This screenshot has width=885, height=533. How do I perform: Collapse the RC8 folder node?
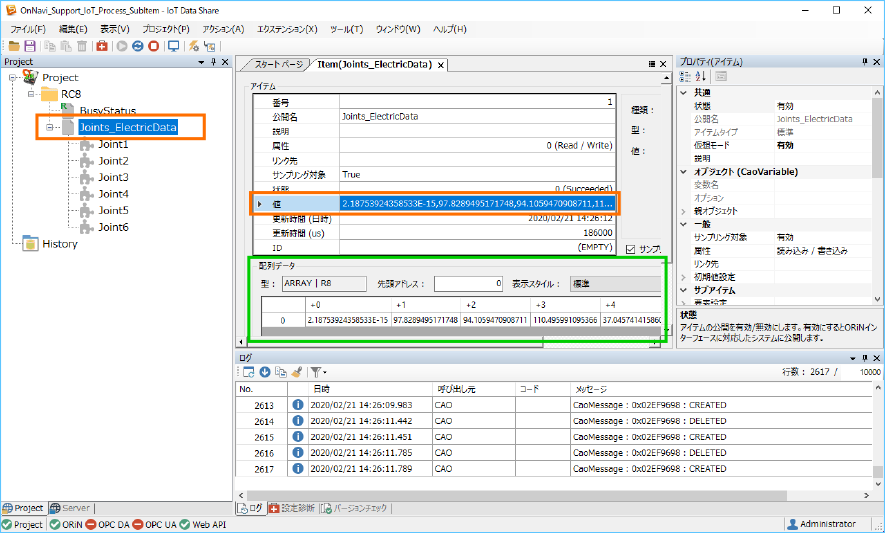point(31,94)
